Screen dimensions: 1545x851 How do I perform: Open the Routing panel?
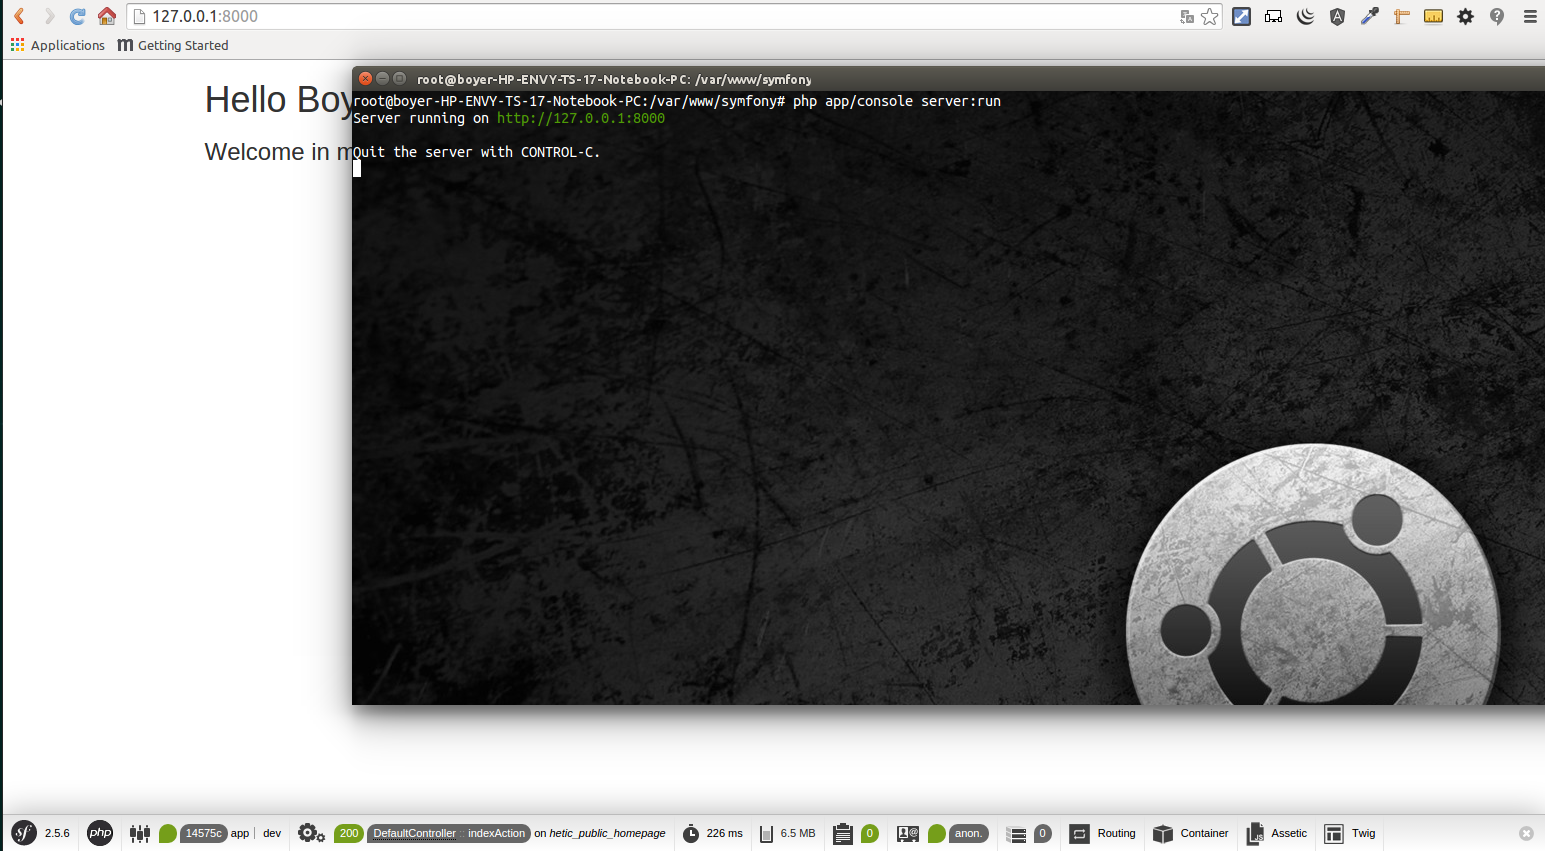coord(1103,833)
